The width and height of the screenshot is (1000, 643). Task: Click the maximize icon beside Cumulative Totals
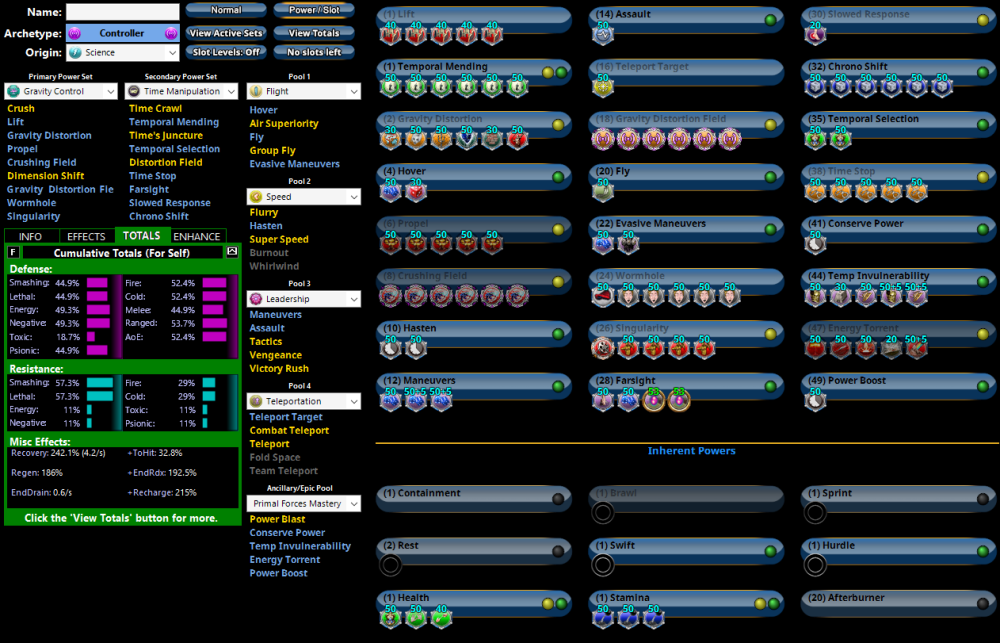(233, 252)
